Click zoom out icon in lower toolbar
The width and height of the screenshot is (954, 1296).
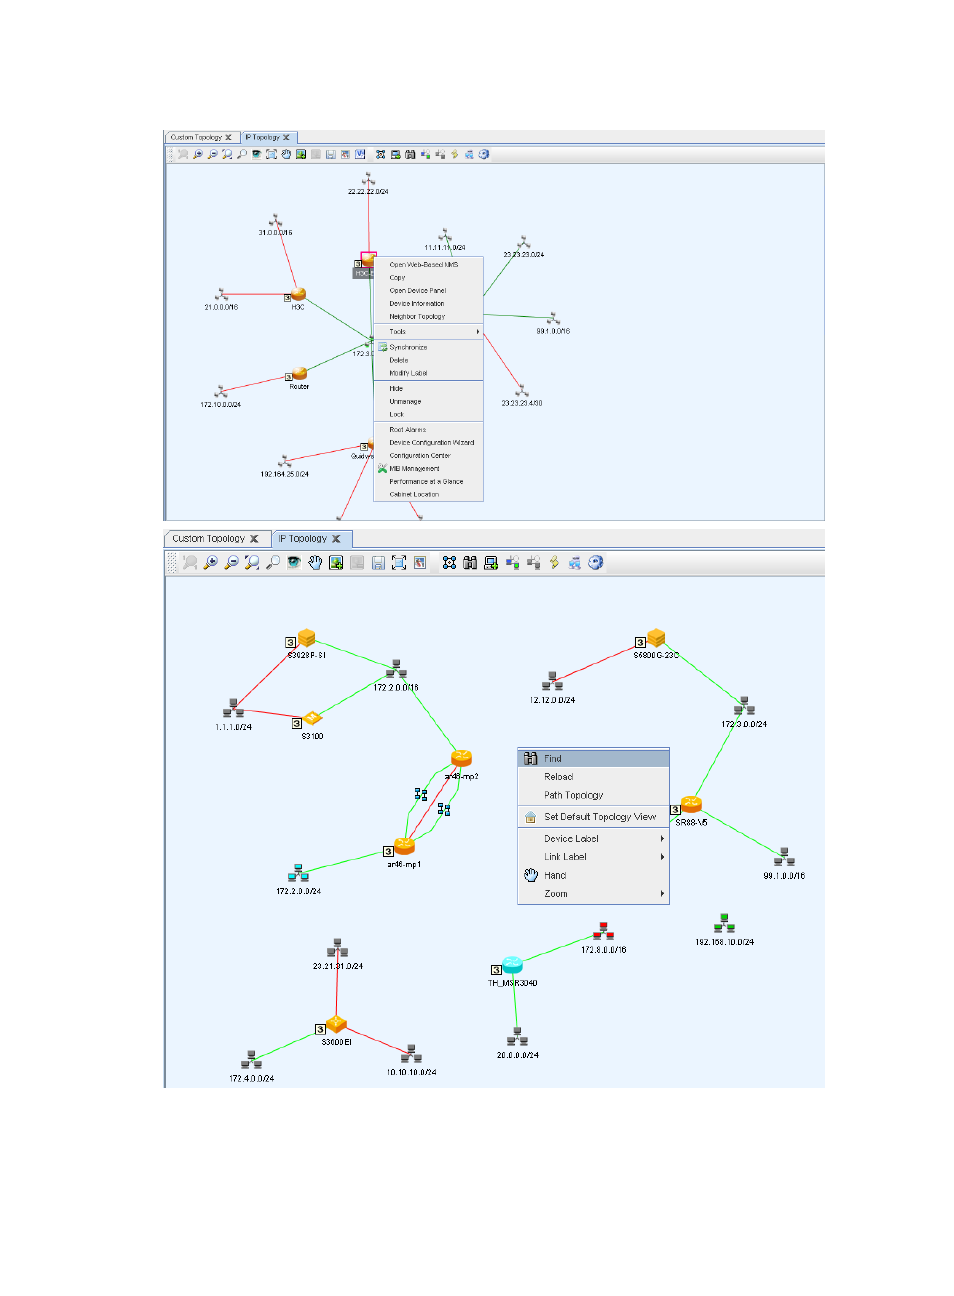click(x=231, y=563)
